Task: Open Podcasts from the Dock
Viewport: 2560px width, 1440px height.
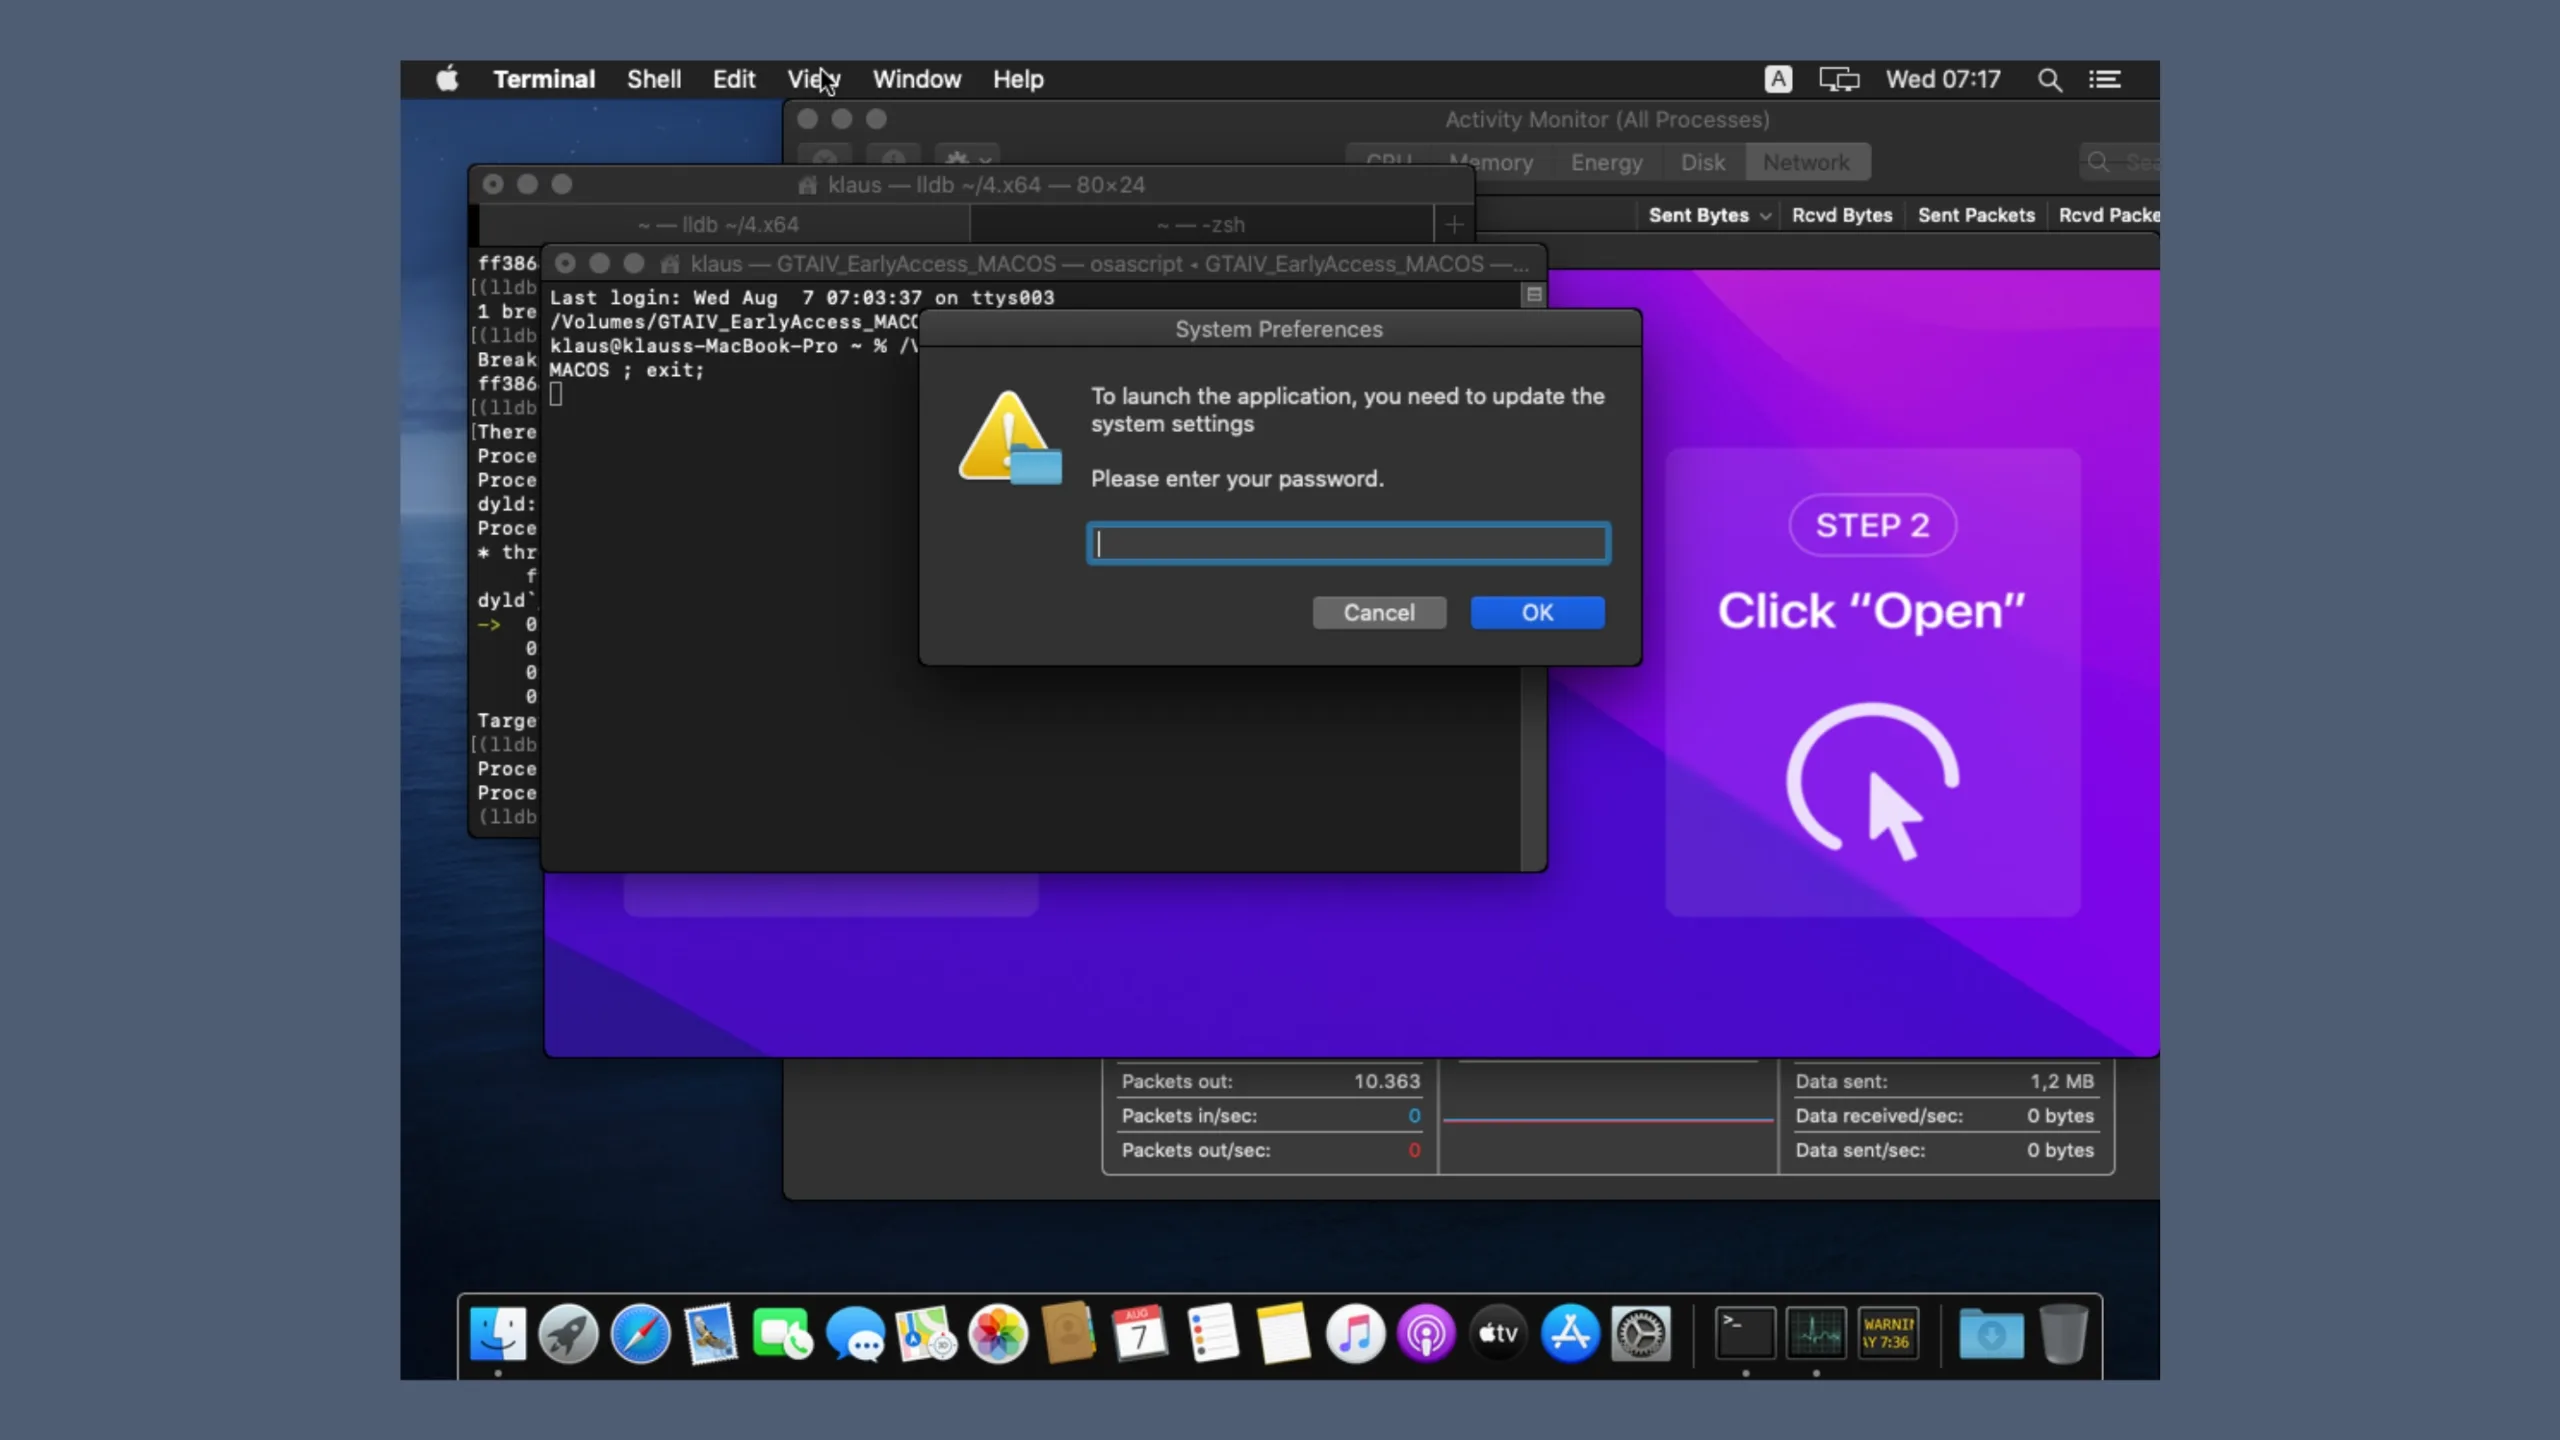Action: [1426, 1334]
